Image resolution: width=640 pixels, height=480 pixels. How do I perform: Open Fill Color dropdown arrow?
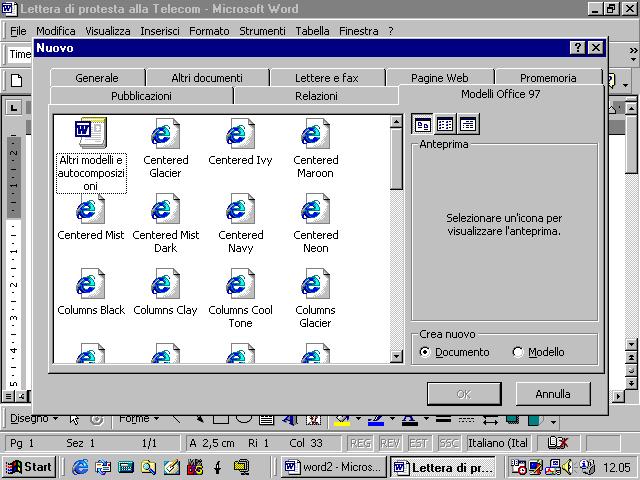point(358,419)
